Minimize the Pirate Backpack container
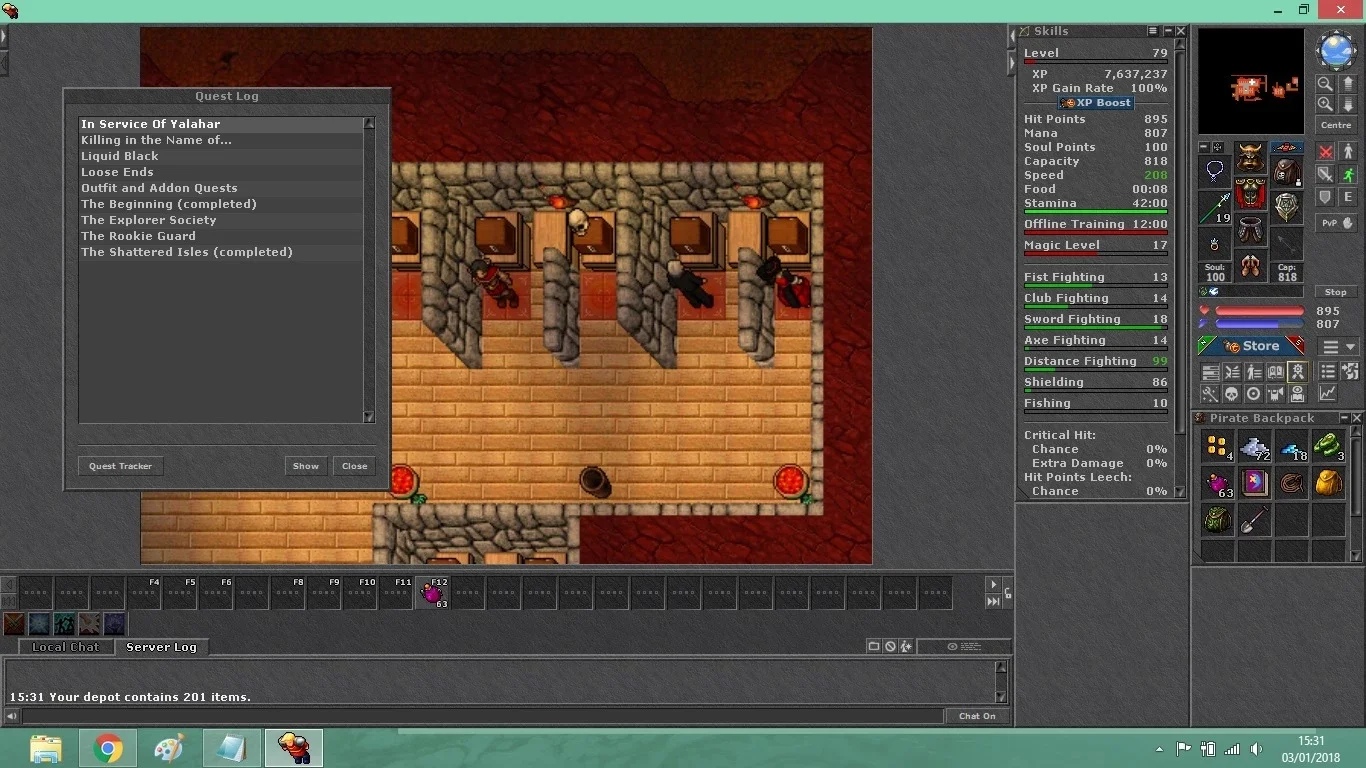This screenshot has height=768, width=1366. [1344, 418]
